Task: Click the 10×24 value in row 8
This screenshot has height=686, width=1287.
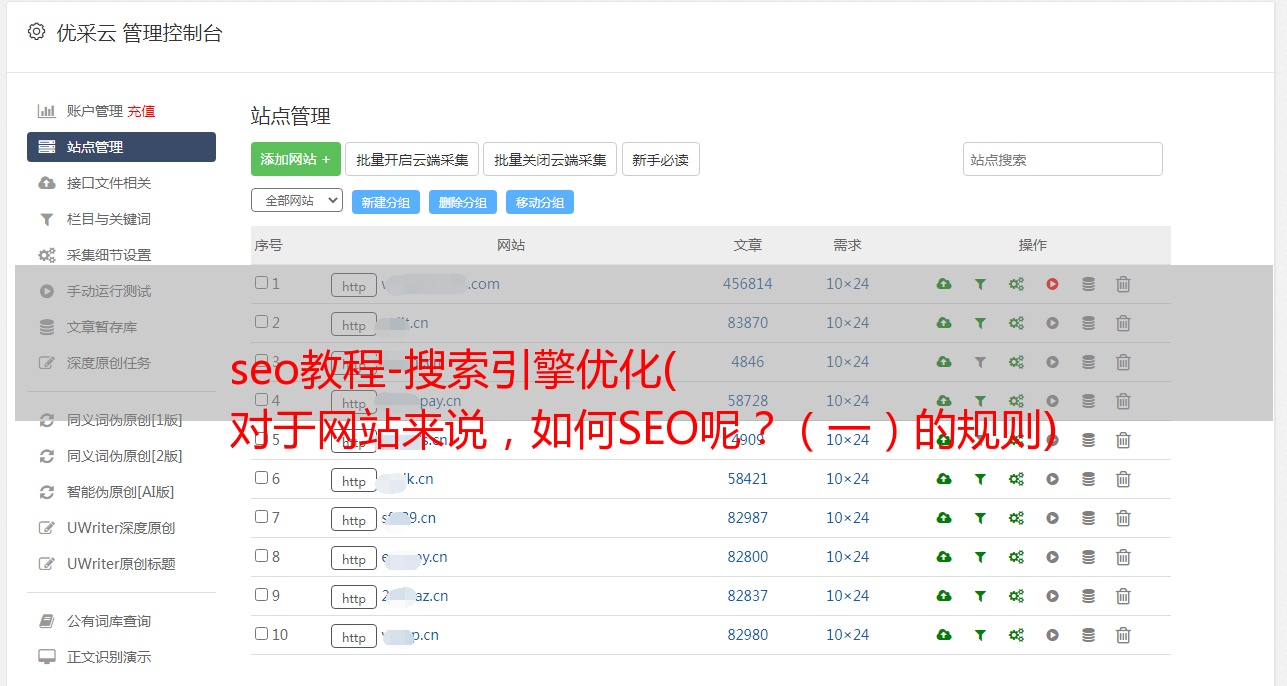Action: coord(848,557)
